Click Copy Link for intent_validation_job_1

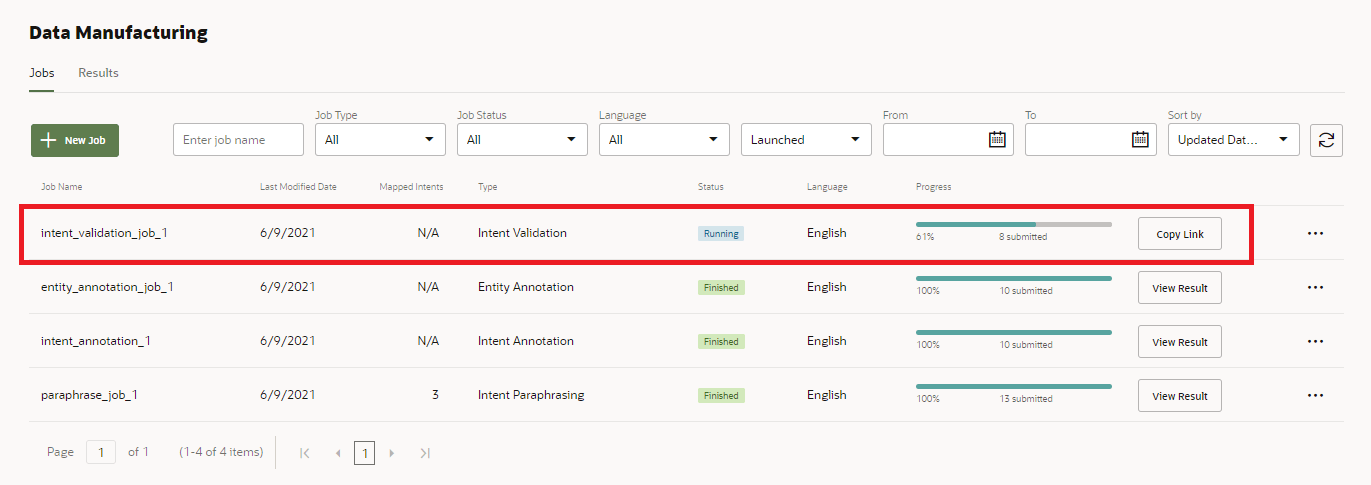[x=1179, y=234]
